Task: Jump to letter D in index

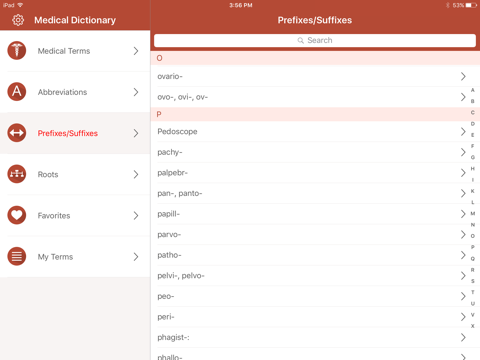Action: click(473, 124)
